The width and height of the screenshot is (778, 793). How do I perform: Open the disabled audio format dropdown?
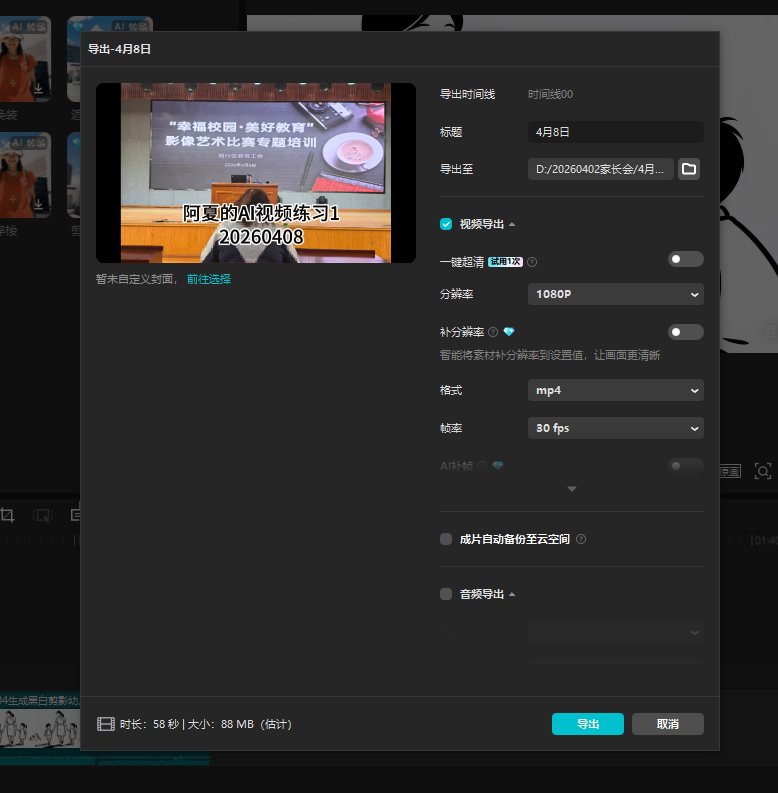[x=616, y=633]
